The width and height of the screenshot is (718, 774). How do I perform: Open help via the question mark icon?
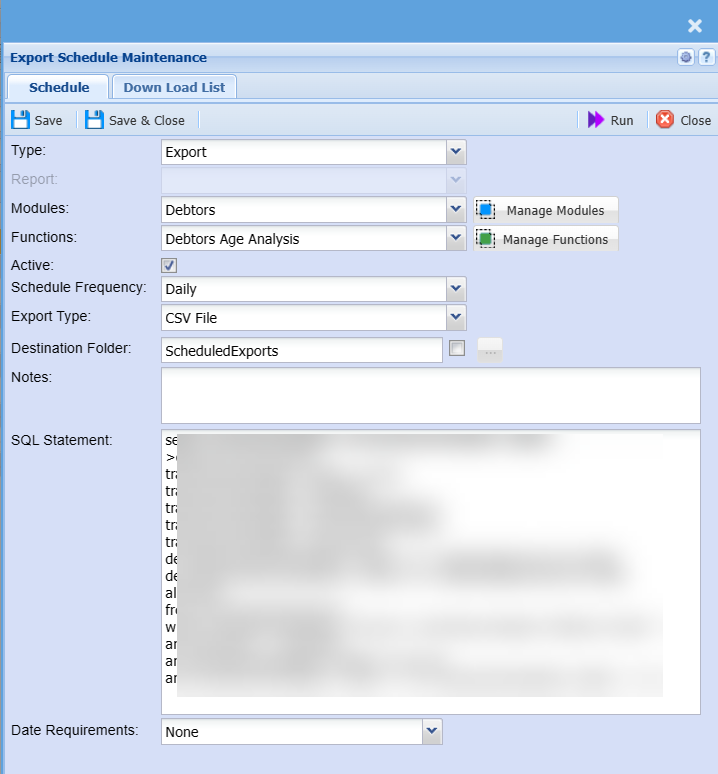[x=706, y=57]
